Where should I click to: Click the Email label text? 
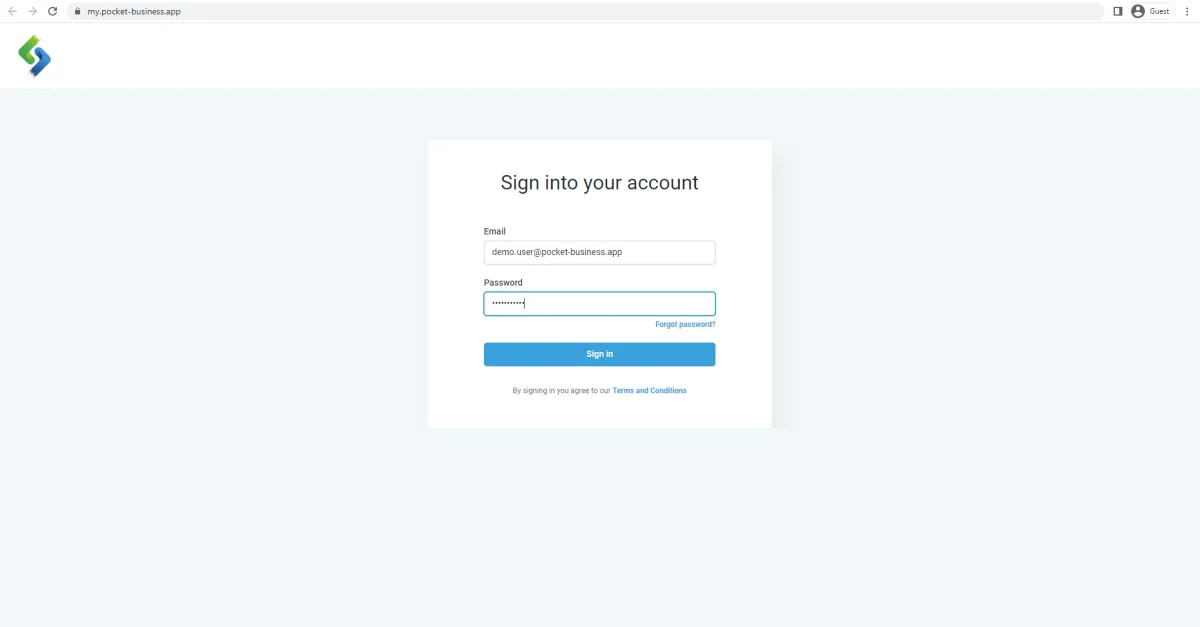click(495, 231)
